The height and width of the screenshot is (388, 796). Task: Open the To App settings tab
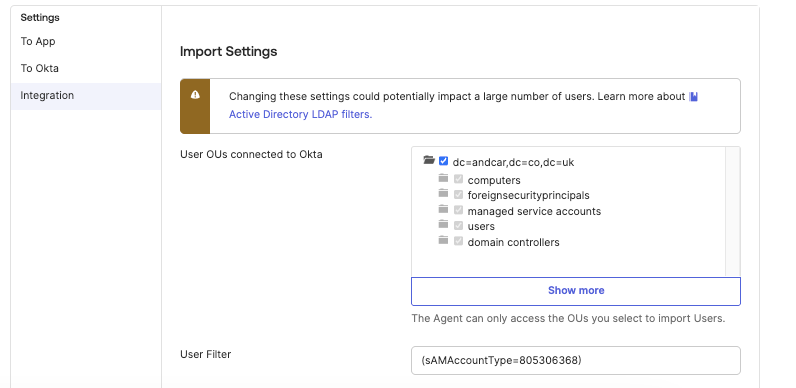click(38, 42)
